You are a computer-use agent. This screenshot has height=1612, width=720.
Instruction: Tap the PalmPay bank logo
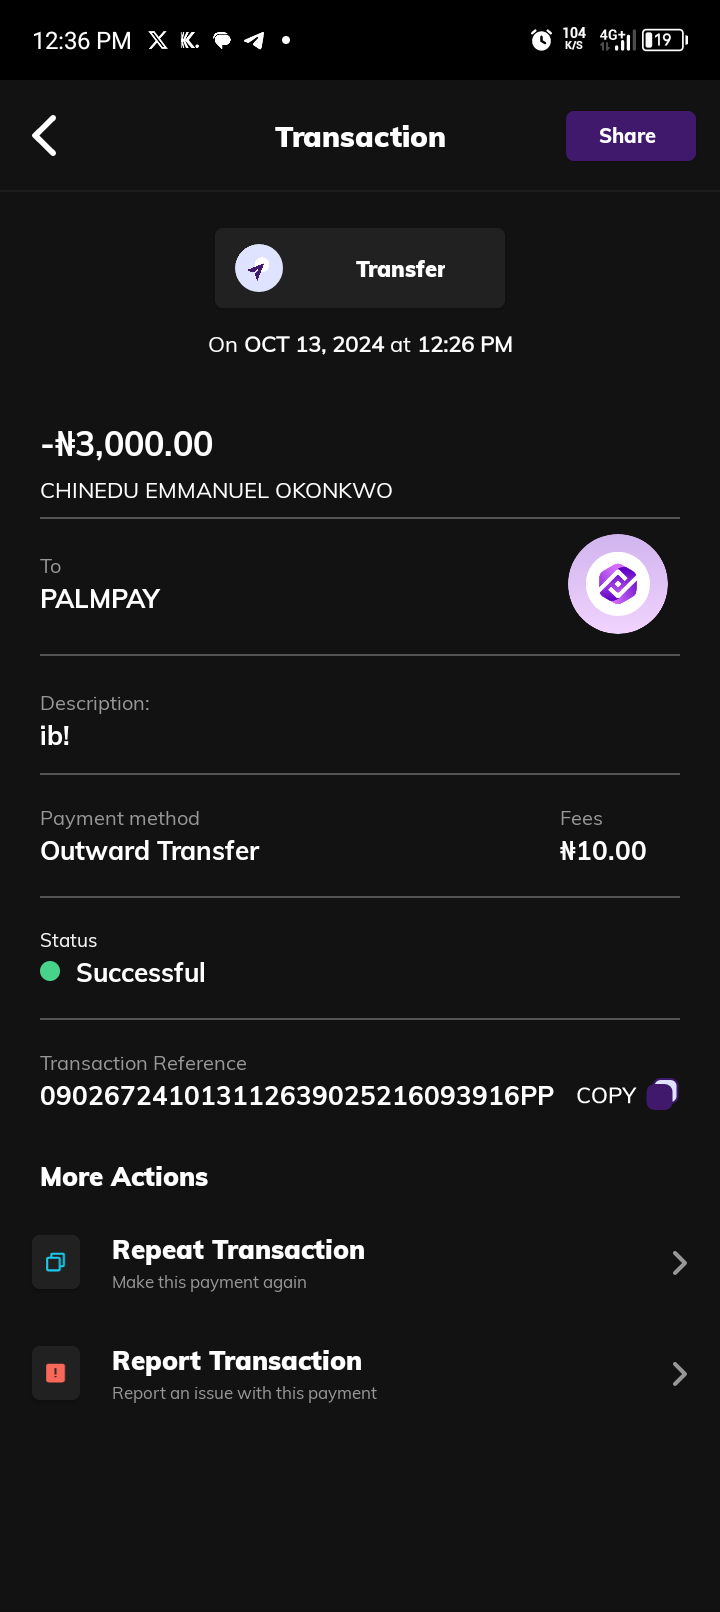[618, 584]
